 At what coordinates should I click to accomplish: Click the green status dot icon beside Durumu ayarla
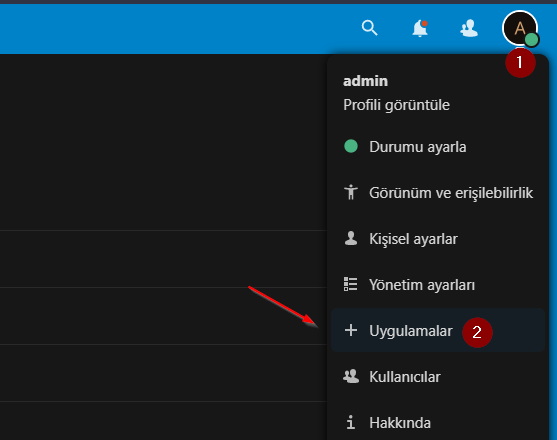click(x=351, y=146)
